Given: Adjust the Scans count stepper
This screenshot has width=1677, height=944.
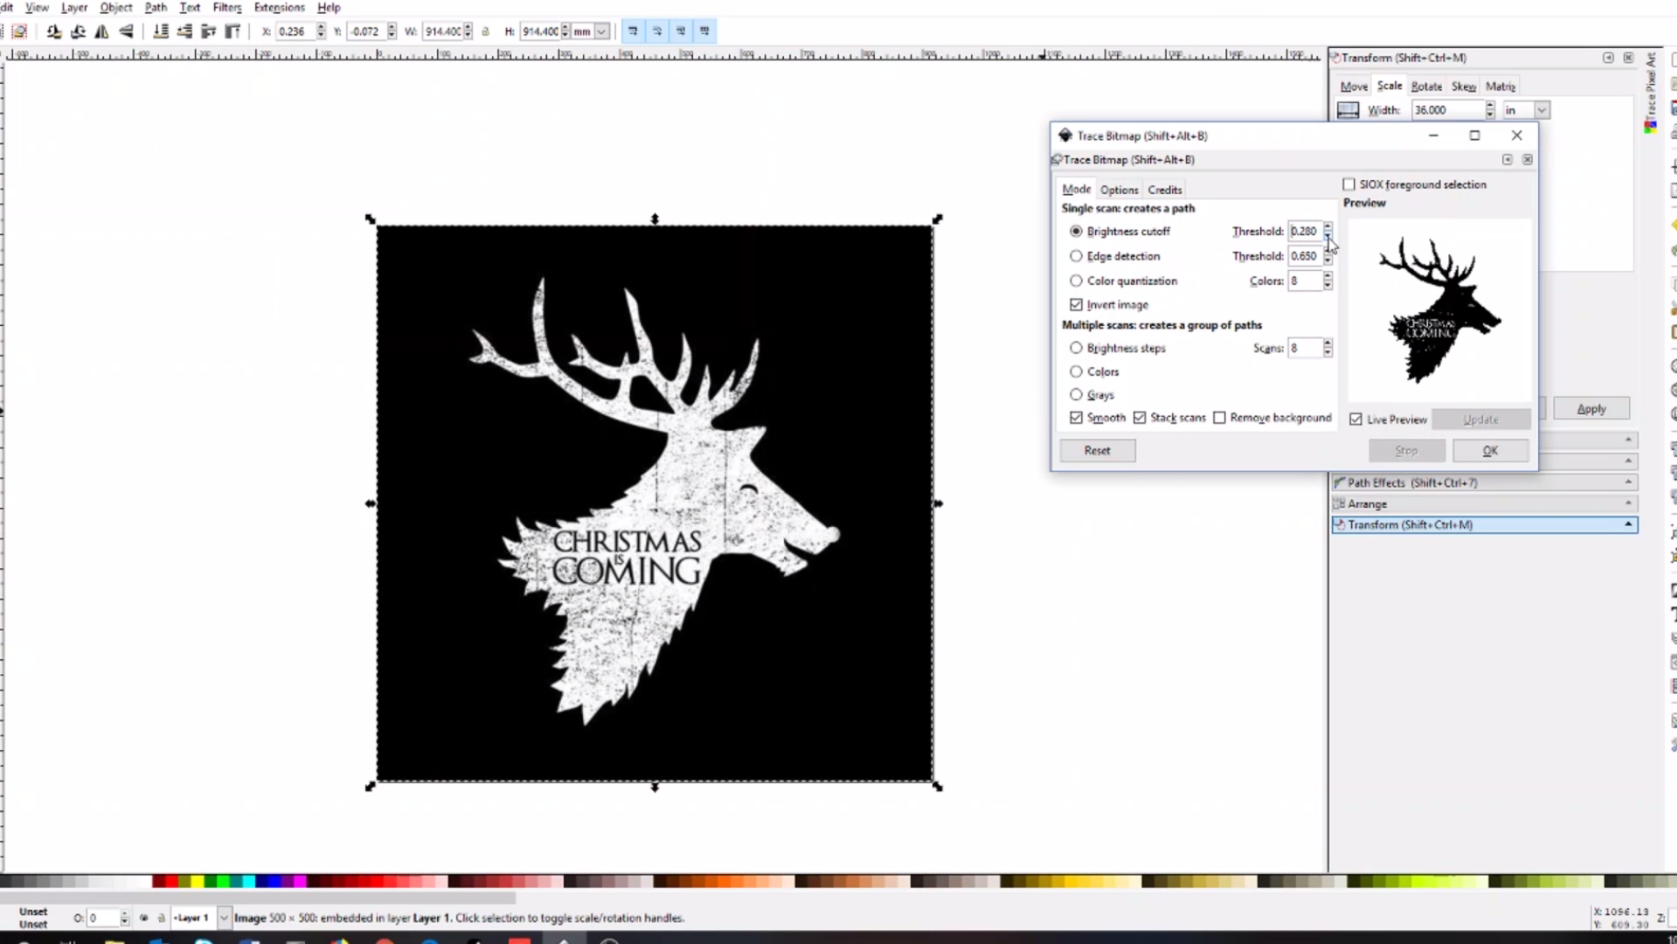Looking at the screenshot, I should tap(1327, 348).
